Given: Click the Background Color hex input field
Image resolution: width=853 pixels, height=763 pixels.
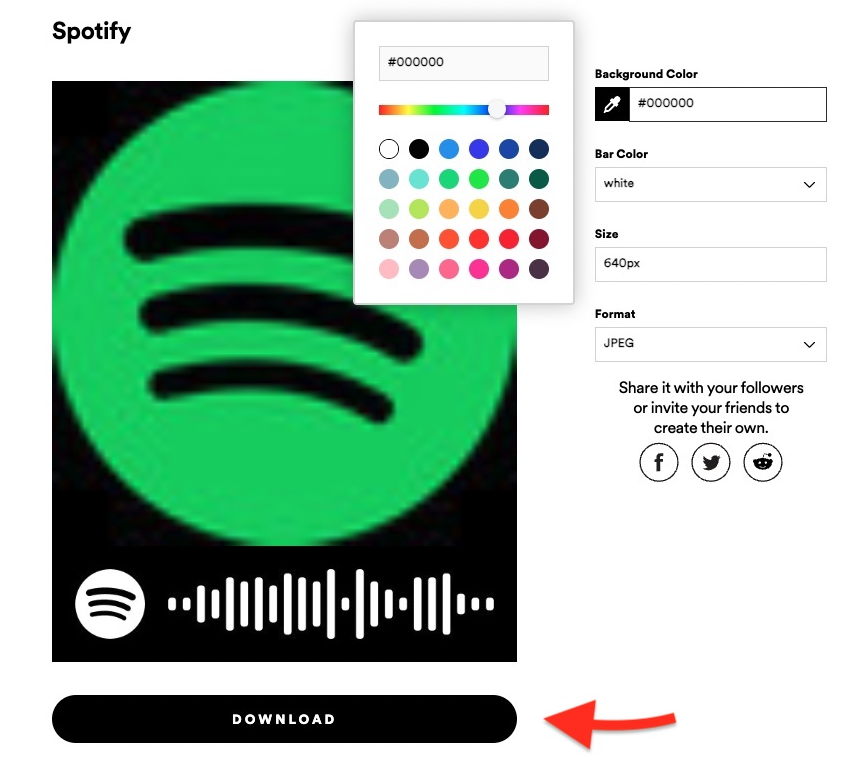Looking at the screenshot, I should pos(728,104).
